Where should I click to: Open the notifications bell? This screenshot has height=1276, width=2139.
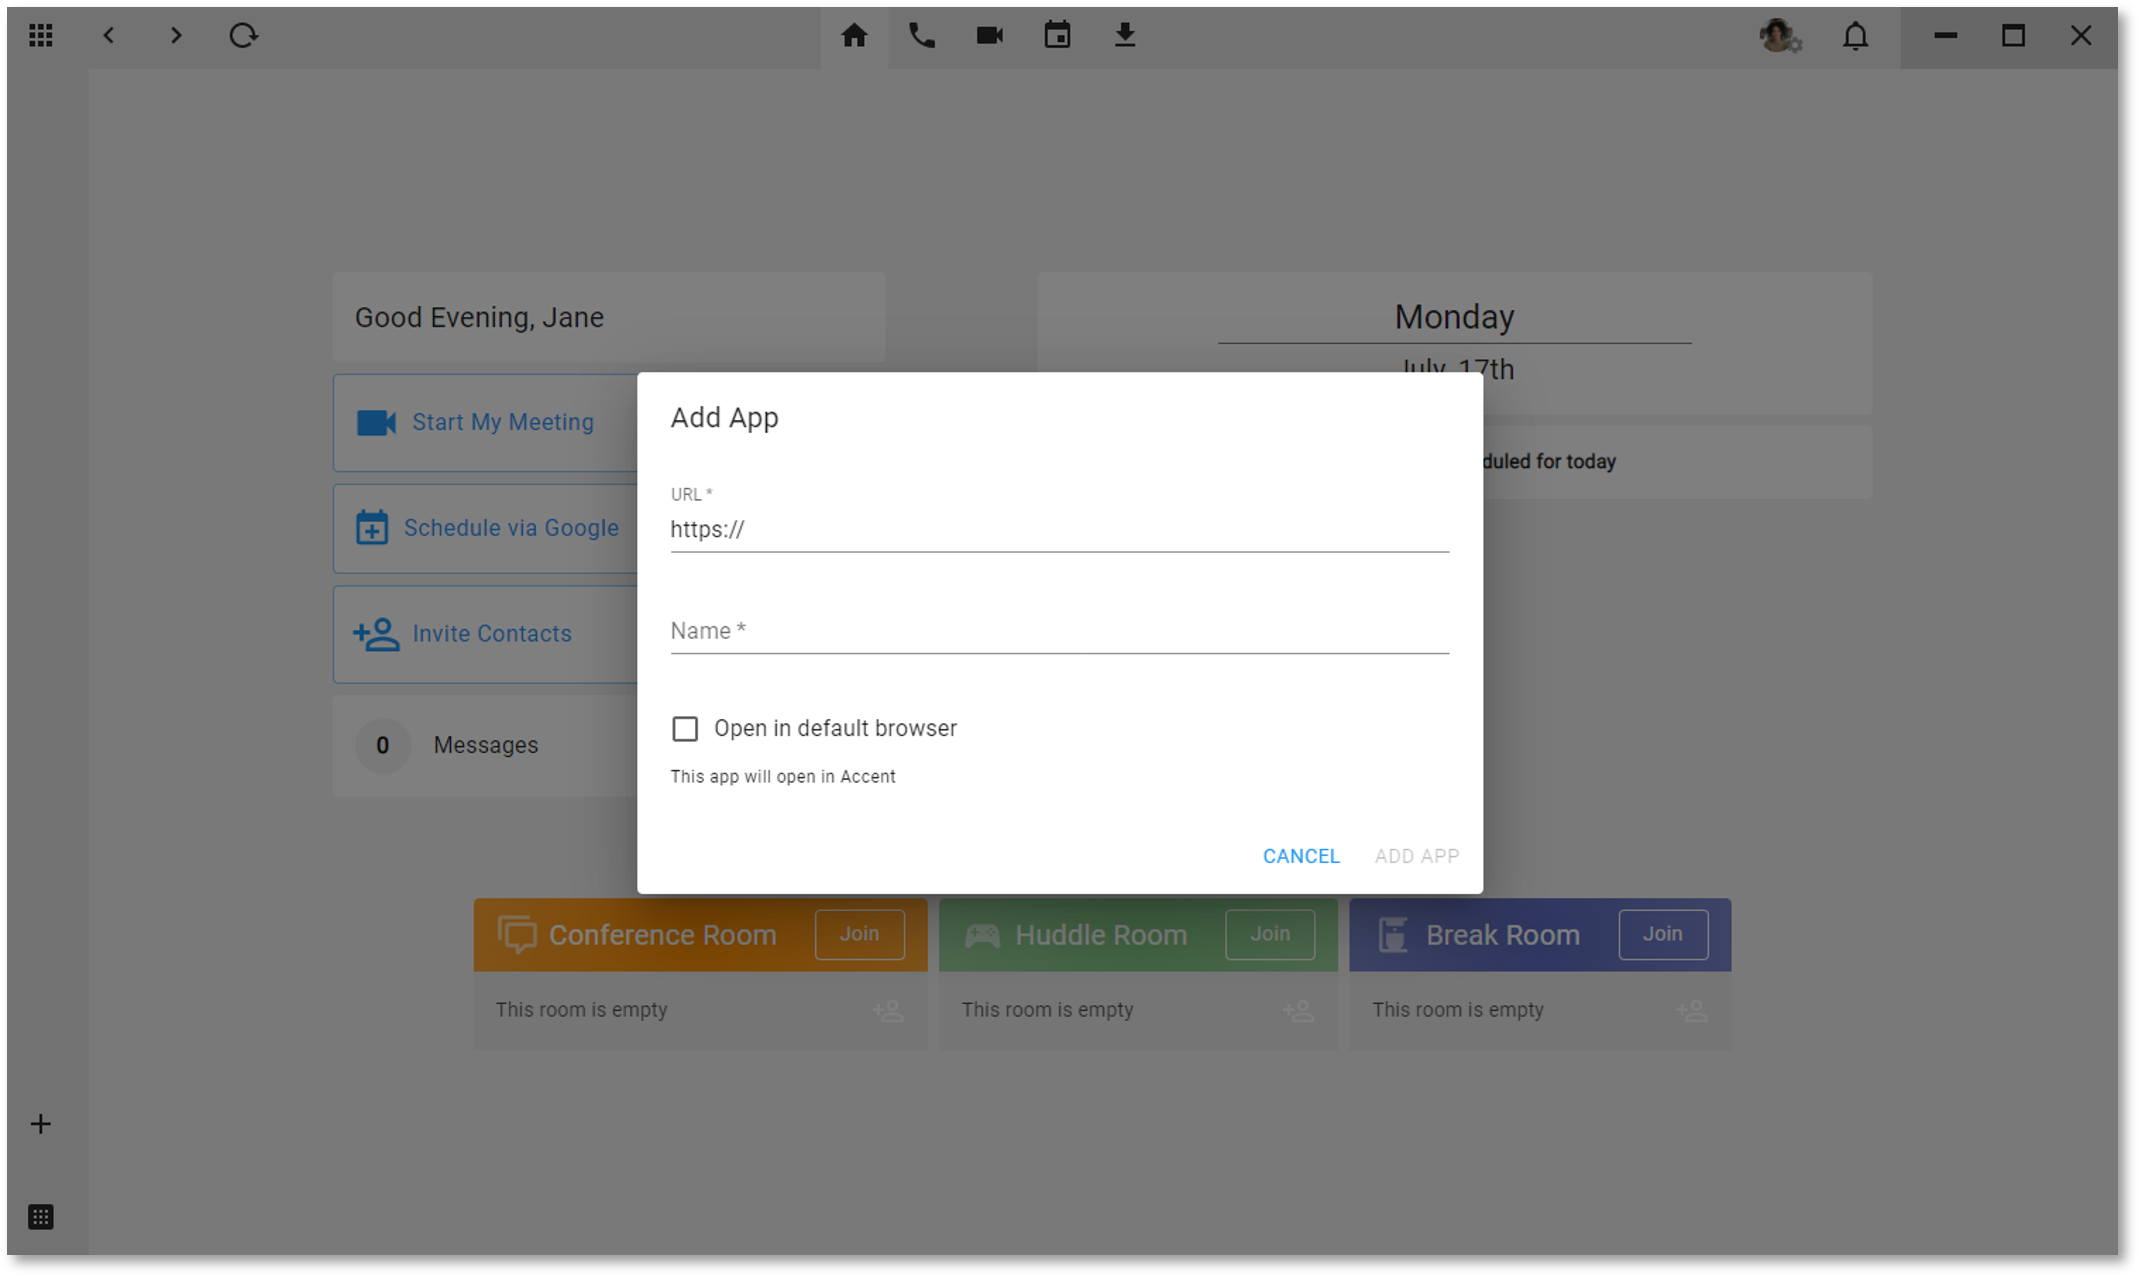(x=1855, y=36)
